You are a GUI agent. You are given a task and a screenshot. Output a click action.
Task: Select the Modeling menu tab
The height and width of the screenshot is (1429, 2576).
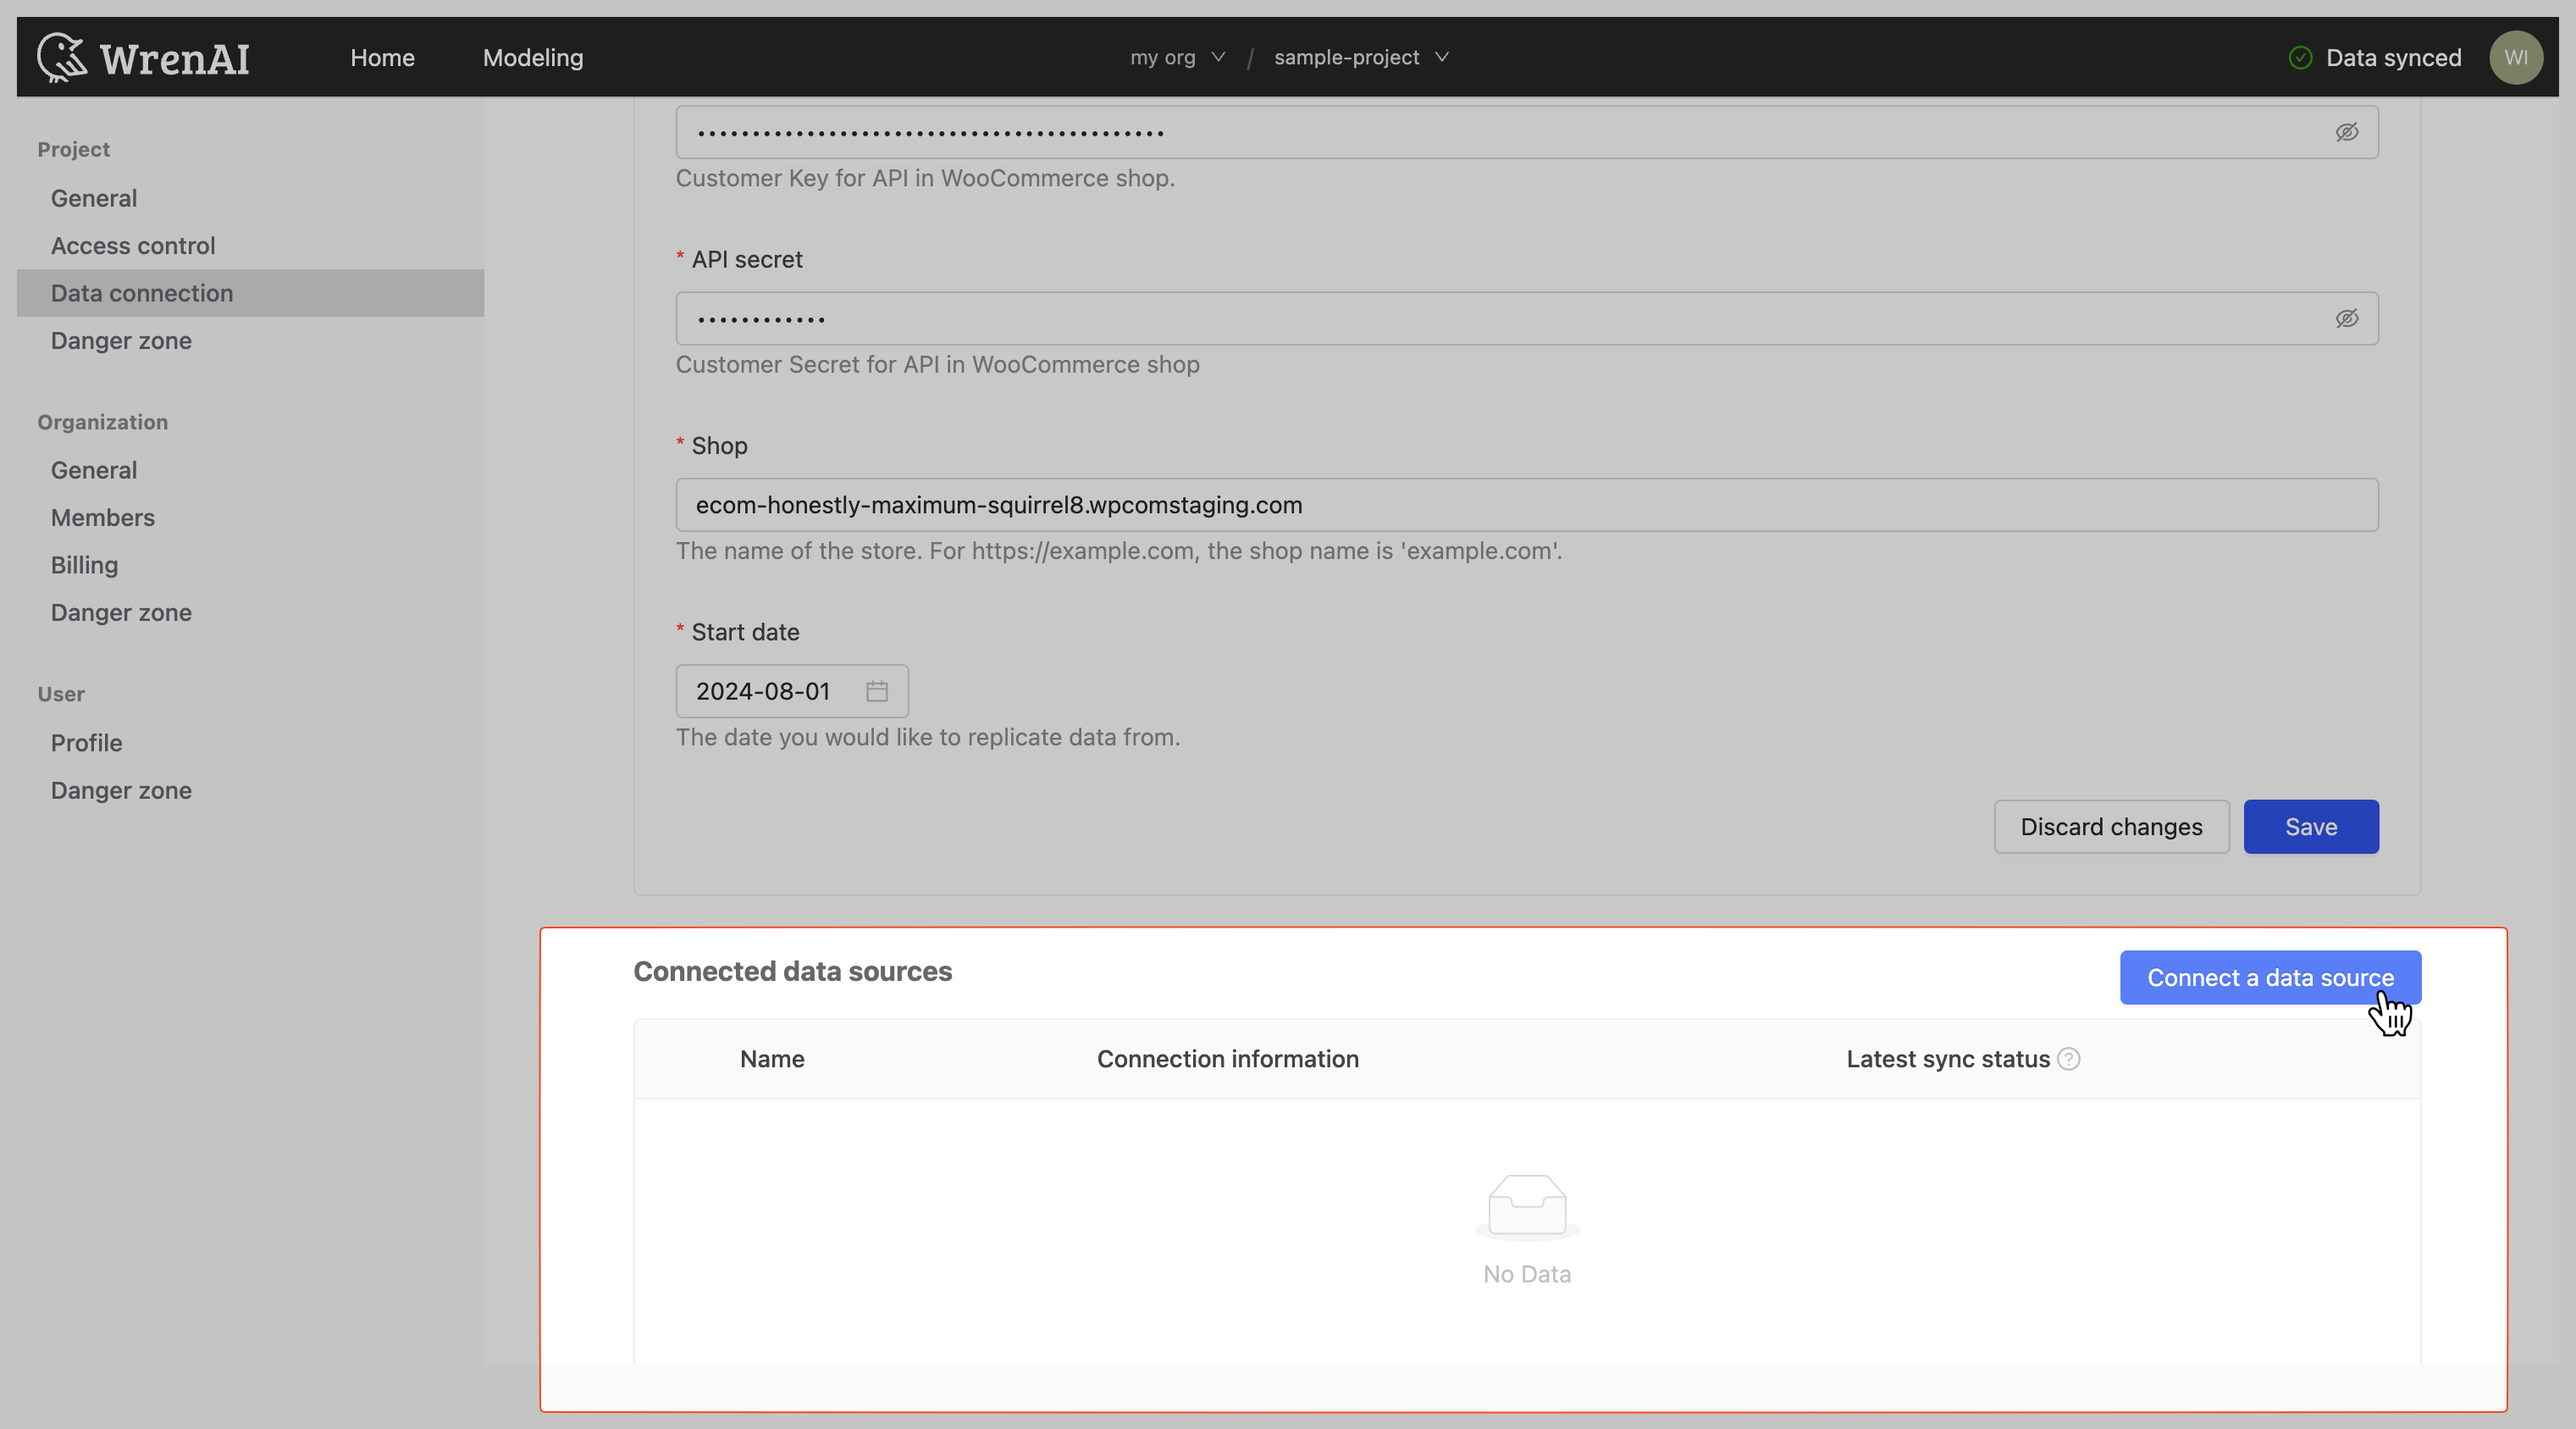[533, 56]
